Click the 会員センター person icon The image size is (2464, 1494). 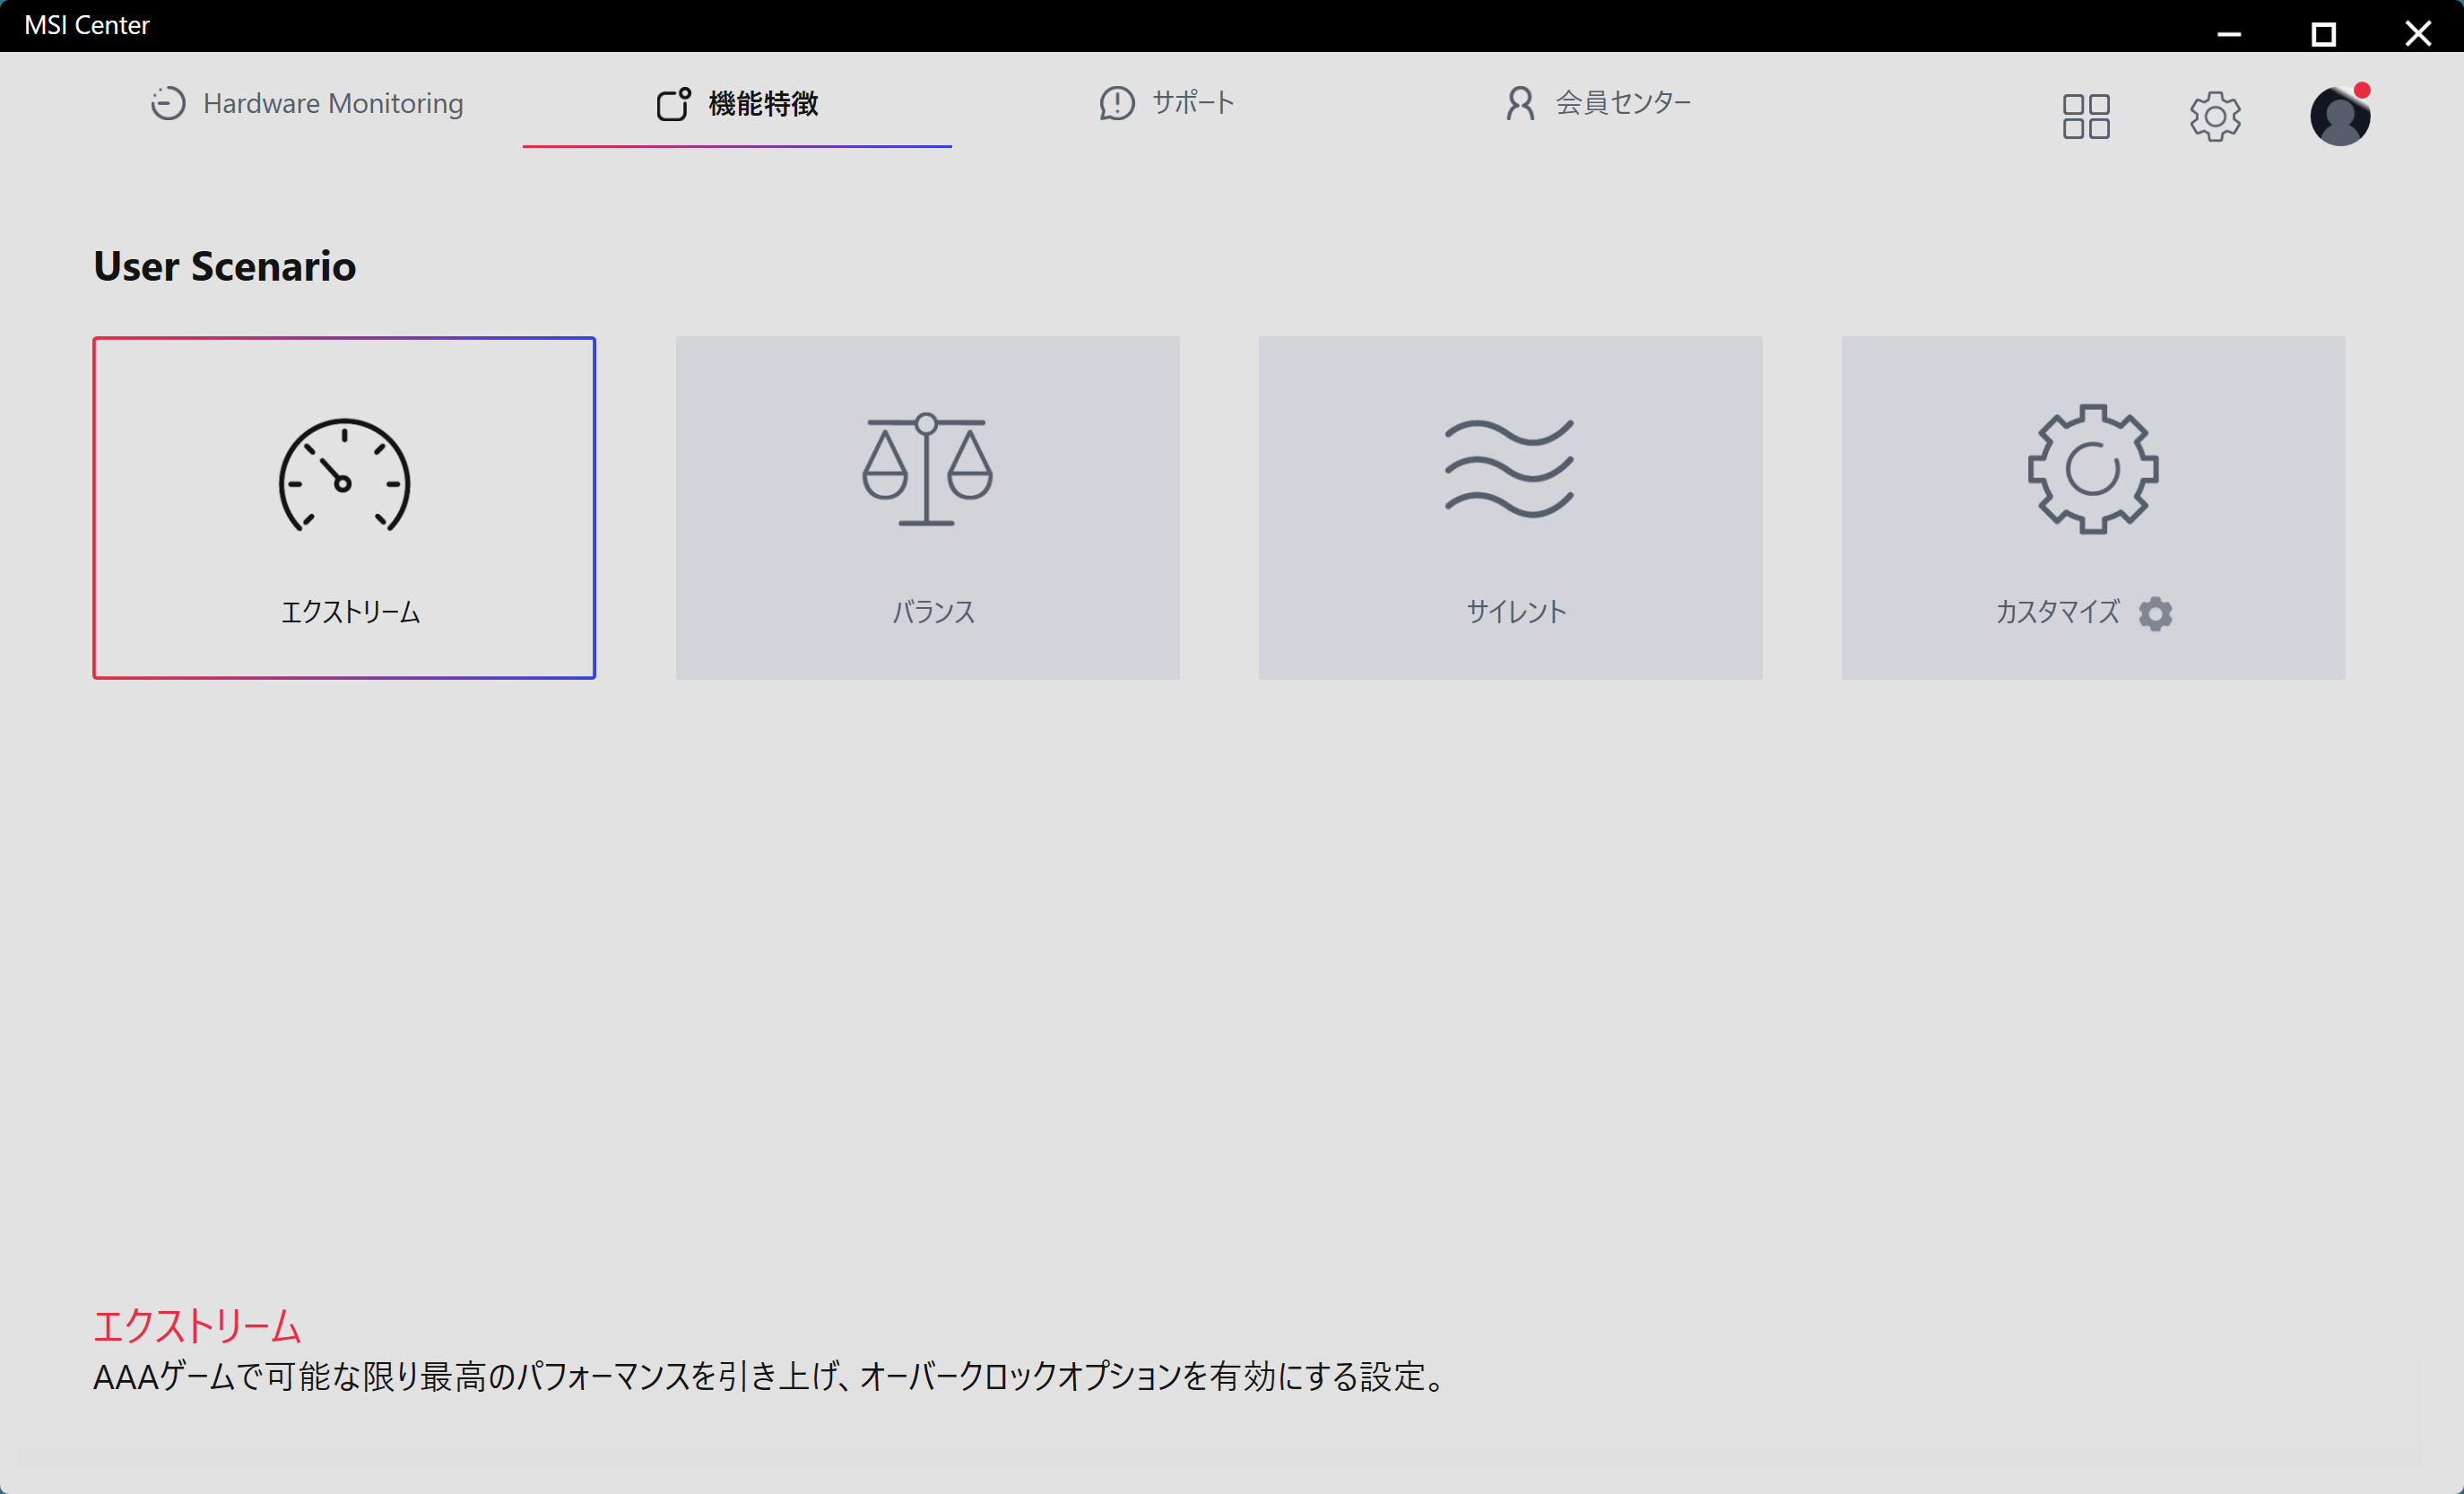(x=1518, y=103)
